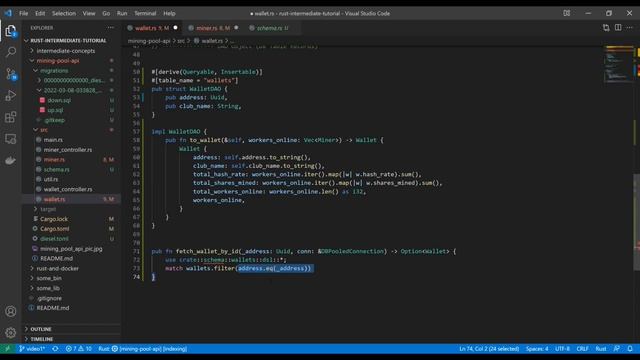Switch to schema.rs editor tab

[x=271, y=28]
